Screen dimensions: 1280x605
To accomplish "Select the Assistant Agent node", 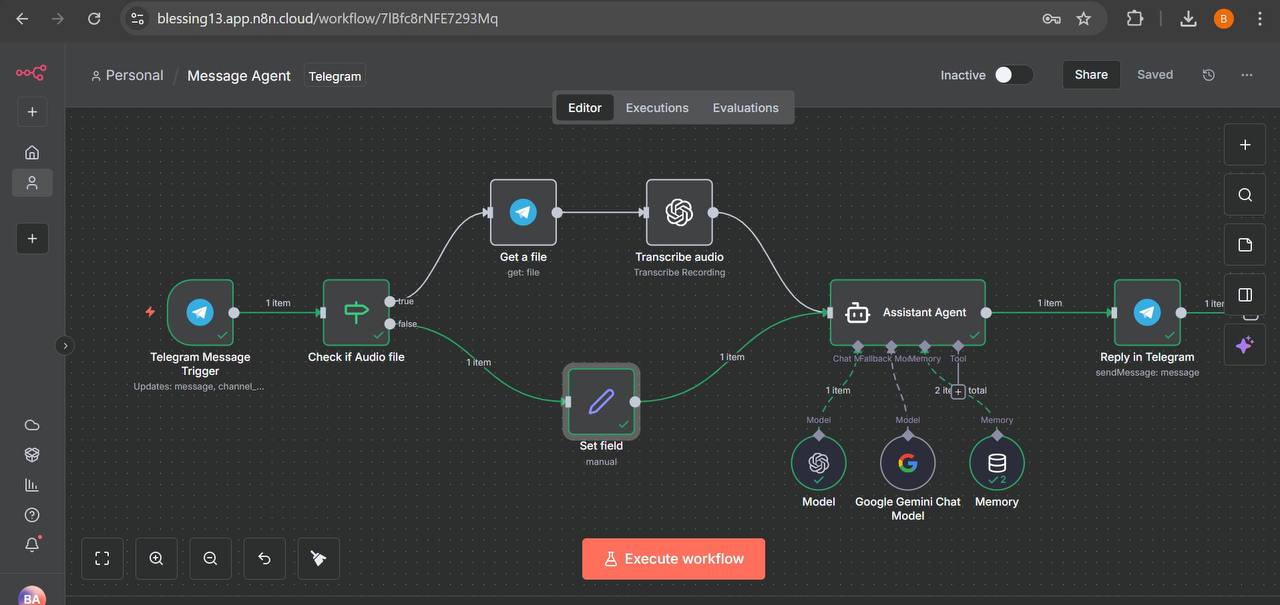I will pos(908,312).
